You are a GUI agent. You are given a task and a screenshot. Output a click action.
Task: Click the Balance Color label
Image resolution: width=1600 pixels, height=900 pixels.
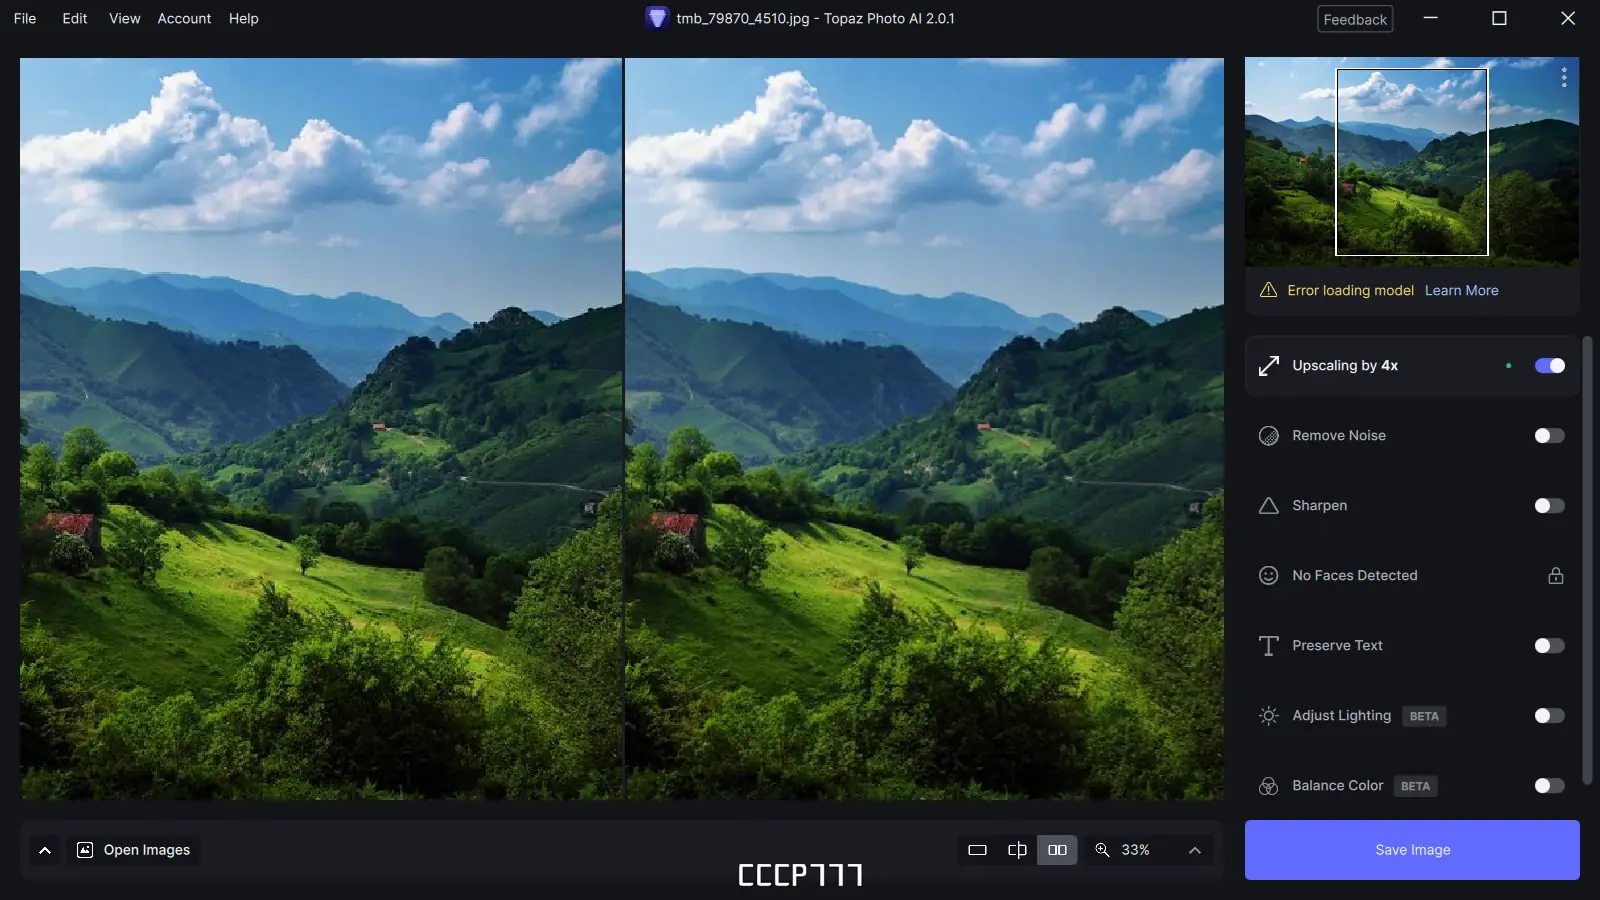pos(1338,786)
